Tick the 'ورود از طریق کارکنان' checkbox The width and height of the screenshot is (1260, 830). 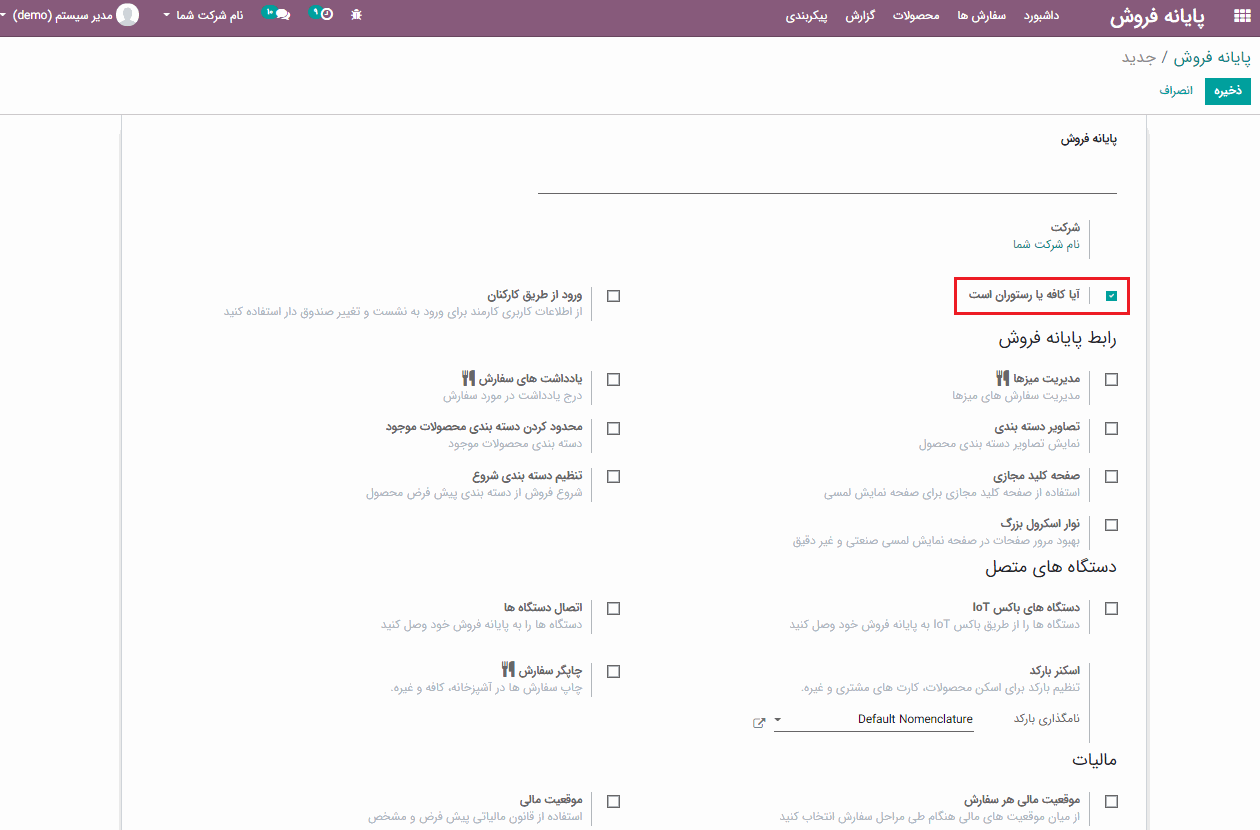point(613,296)
